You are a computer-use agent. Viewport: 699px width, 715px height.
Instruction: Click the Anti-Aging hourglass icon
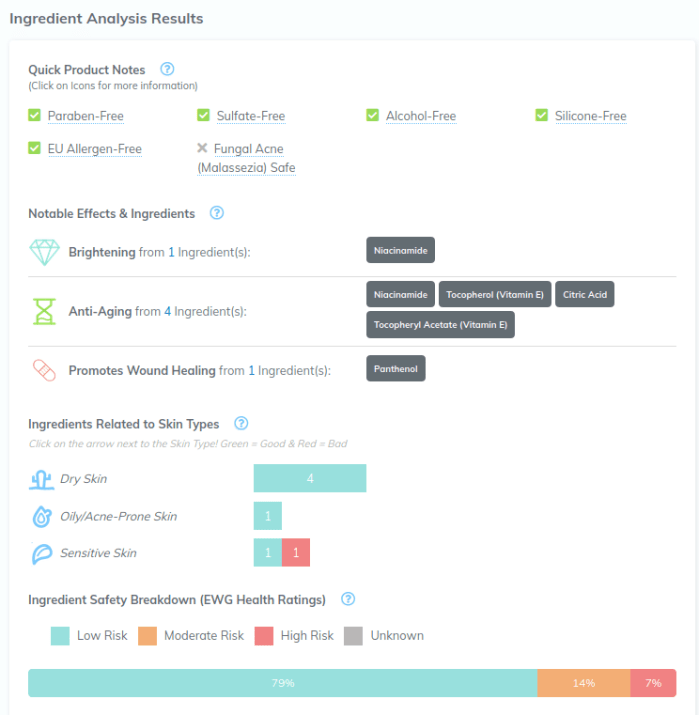(x=44, y=311)
